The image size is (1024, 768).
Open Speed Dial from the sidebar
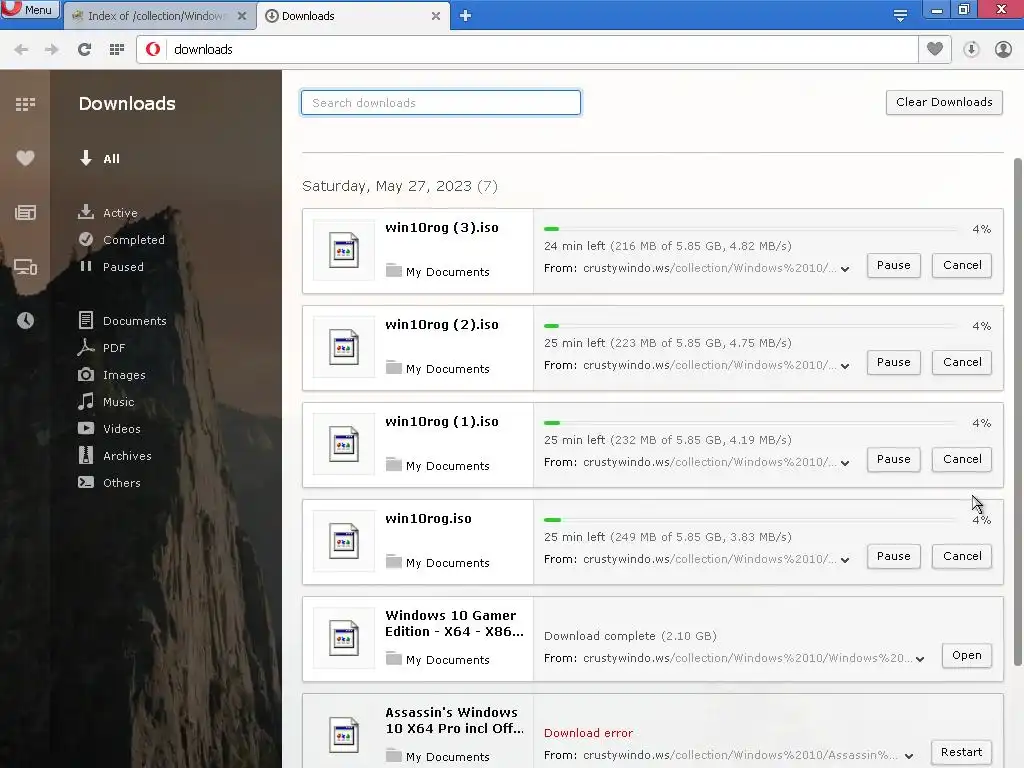[x=25, y=104]
